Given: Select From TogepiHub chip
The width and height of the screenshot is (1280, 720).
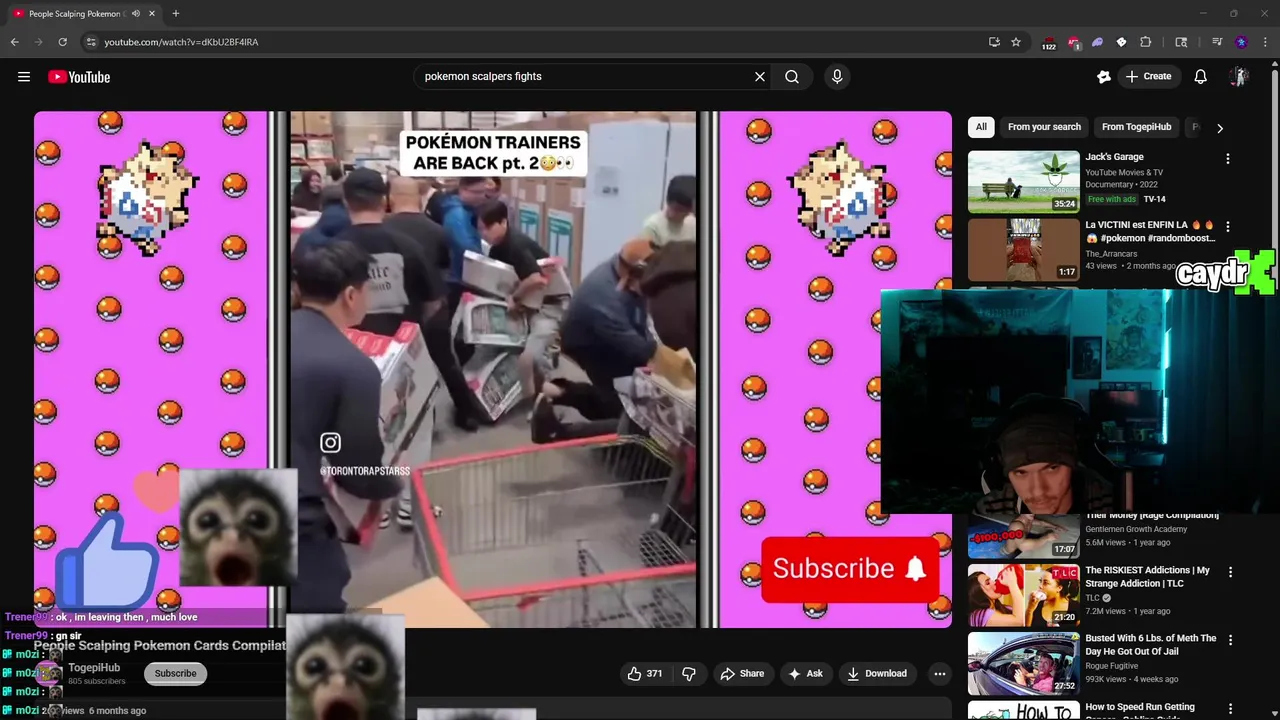Looking at the screenshot, I should 1136,127.
